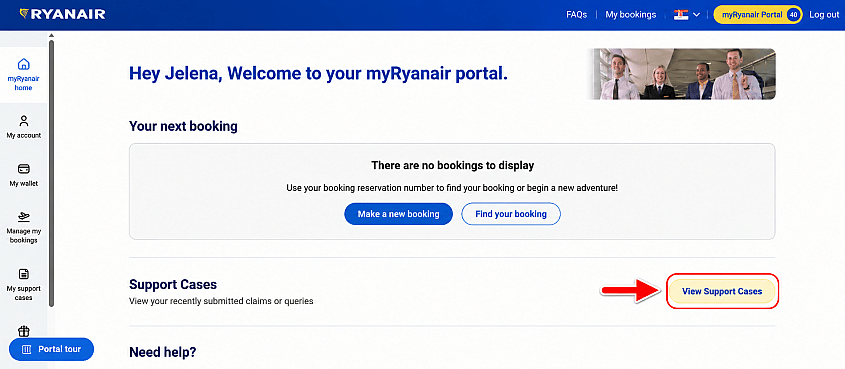The image size is (845, 369).
Task: Click the Your next booking heading
Action: click(x=183, y=127)
